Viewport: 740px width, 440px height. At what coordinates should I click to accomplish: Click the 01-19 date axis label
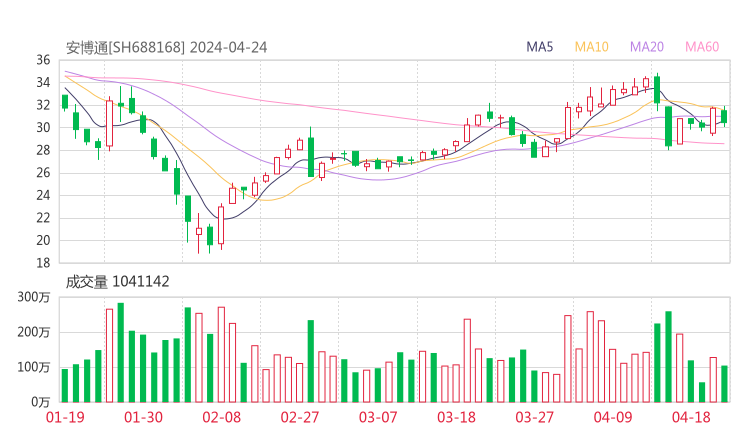point(65,417)
